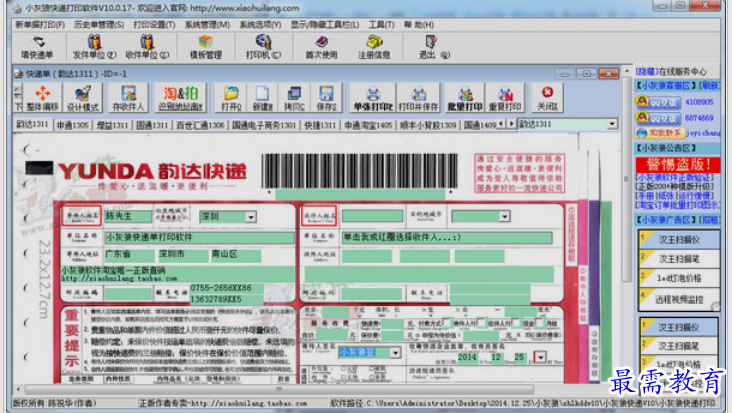The height and width of the screenshot is (413, 732).
Task: Open 注册信息 registration info
Action: click(374, 47)
